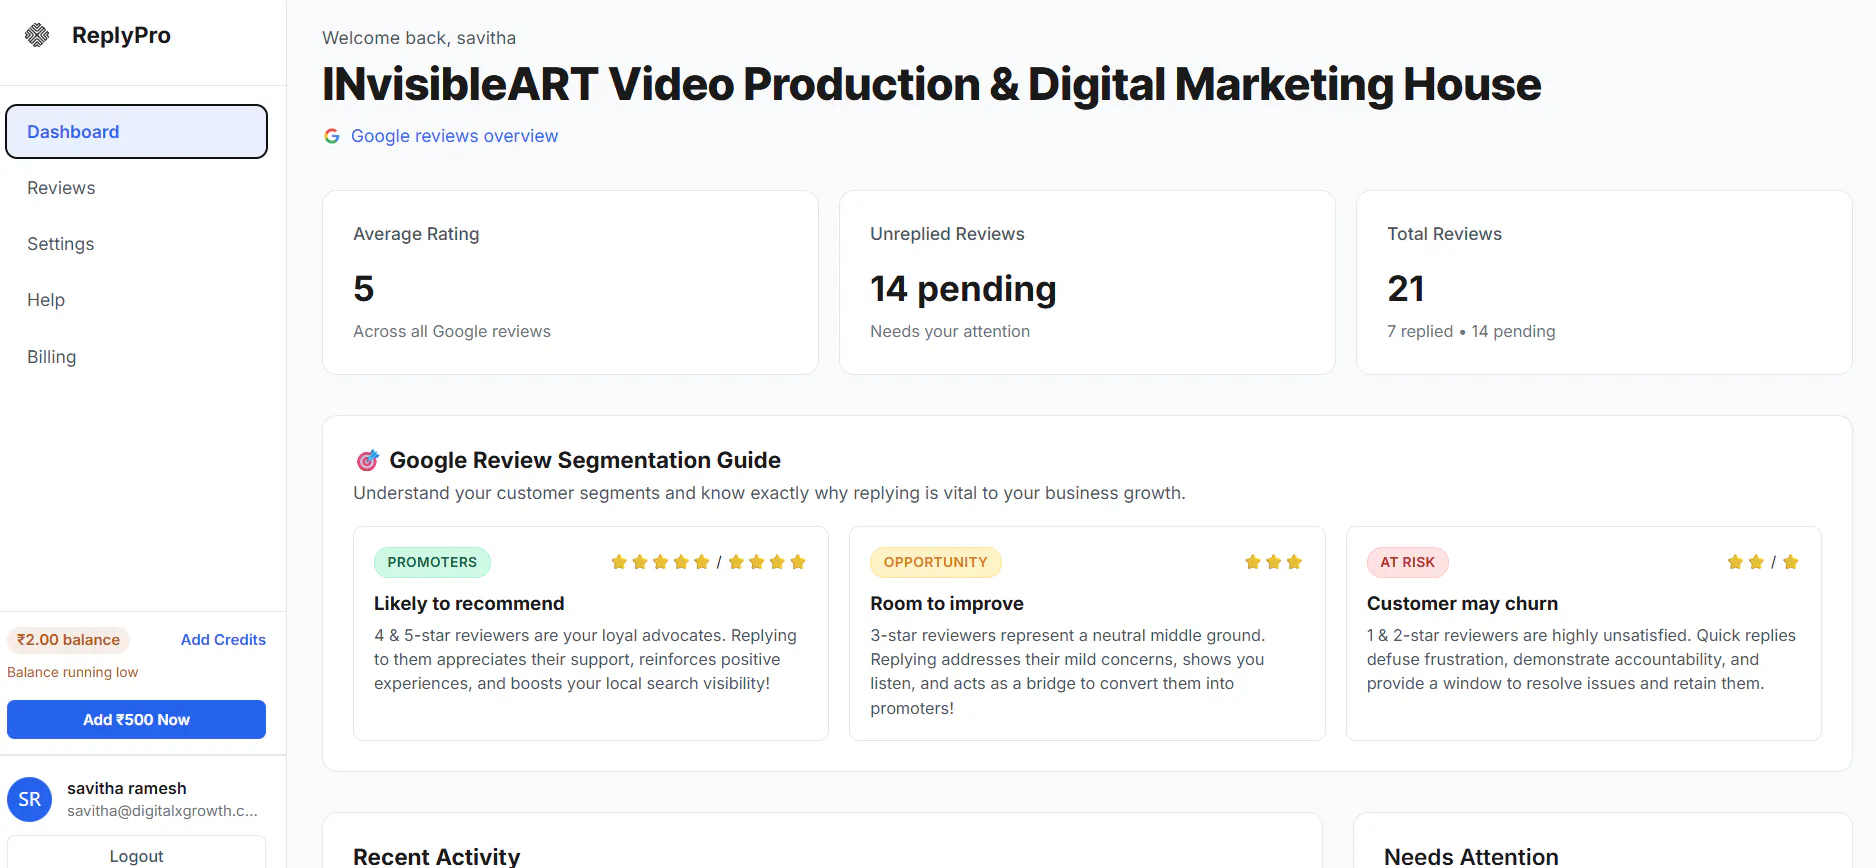Click the OPPORTUNITY badge
Screen dimensions: 1876x868
[935, 562]
